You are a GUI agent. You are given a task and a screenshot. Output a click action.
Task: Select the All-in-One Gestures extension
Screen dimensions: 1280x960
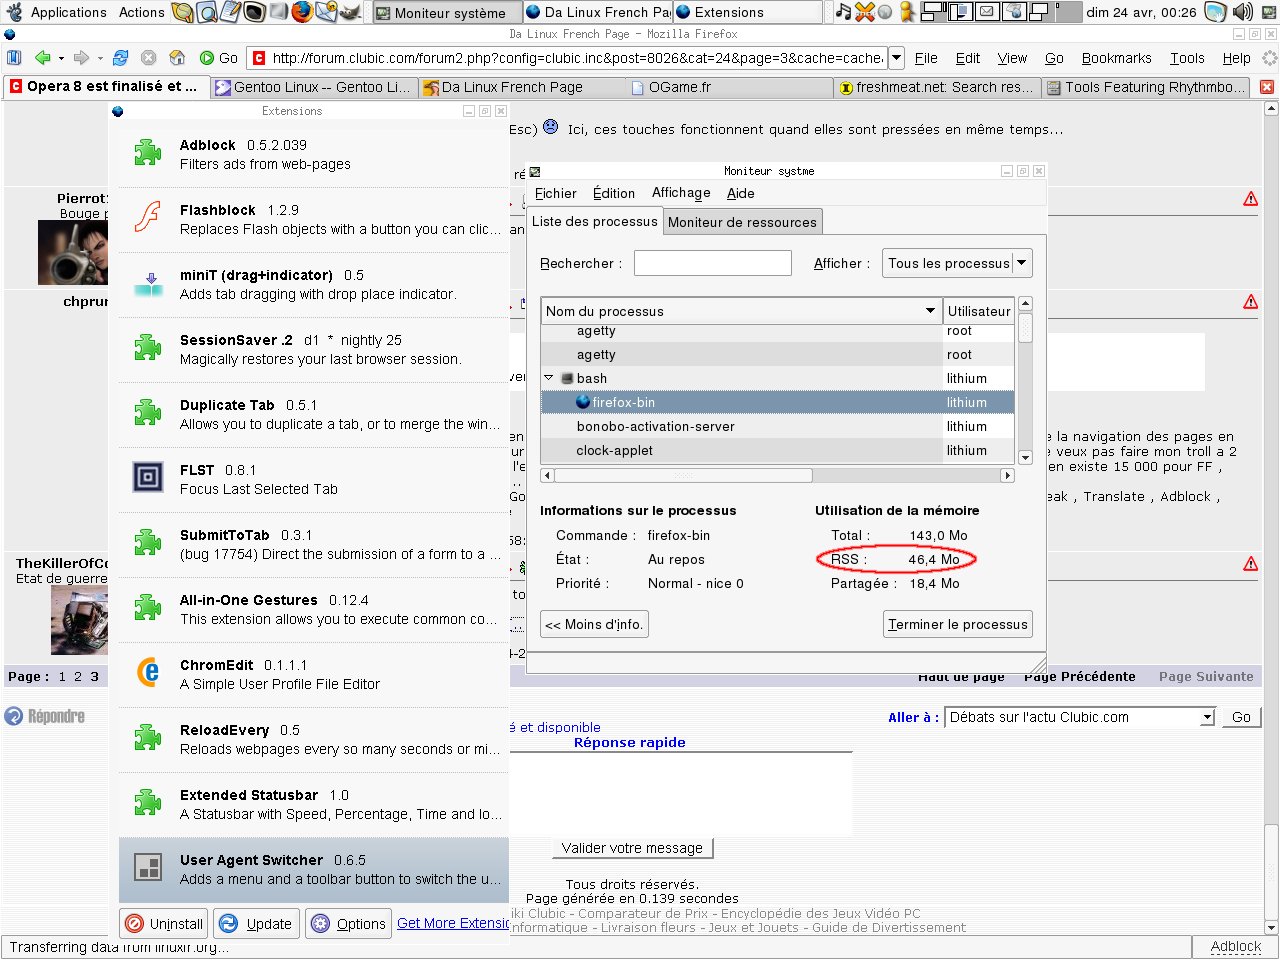click(314, 609)
